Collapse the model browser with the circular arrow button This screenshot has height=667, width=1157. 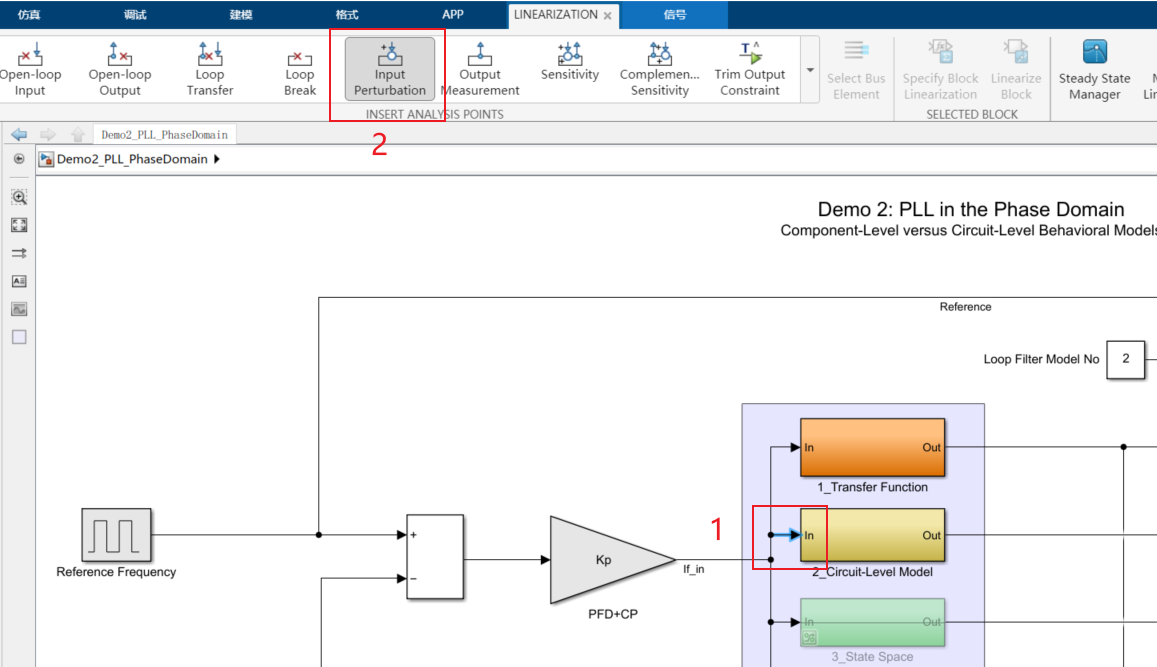(19, 158)
